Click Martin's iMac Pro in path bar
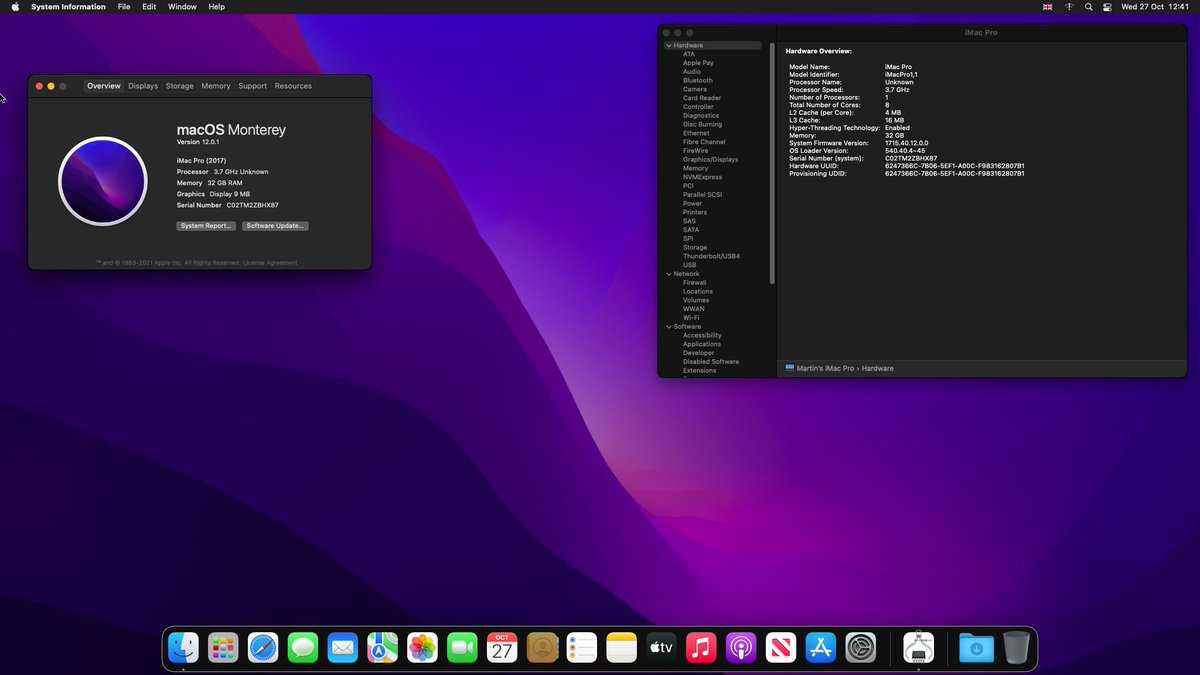 click(825, 368)
